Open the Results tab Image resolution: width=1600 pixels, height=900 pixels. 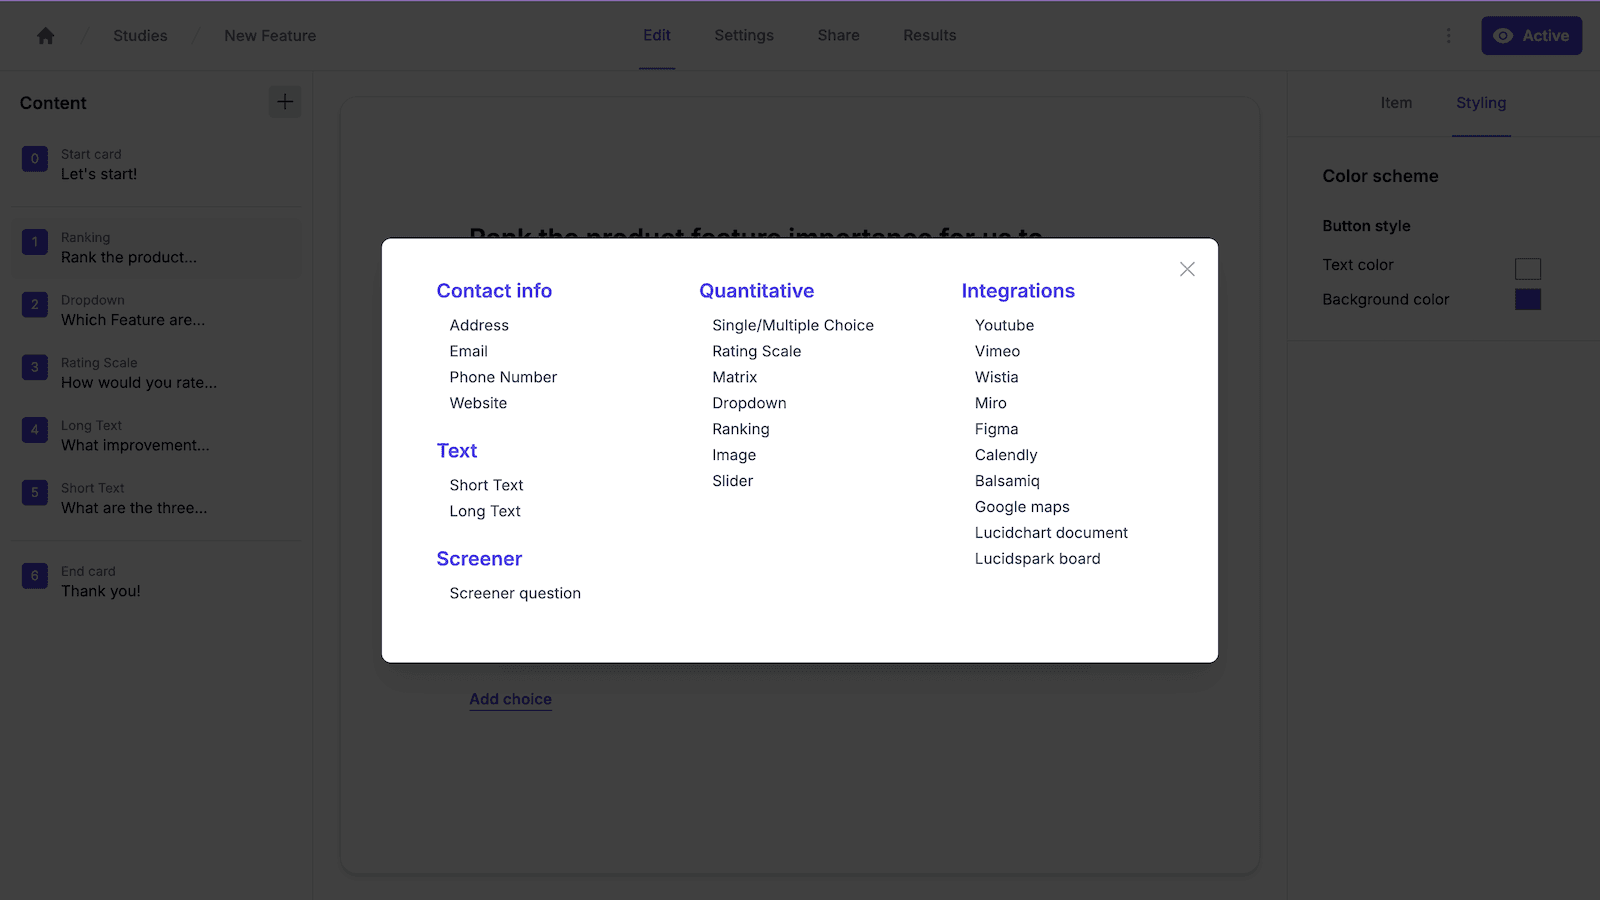(929, 36)
